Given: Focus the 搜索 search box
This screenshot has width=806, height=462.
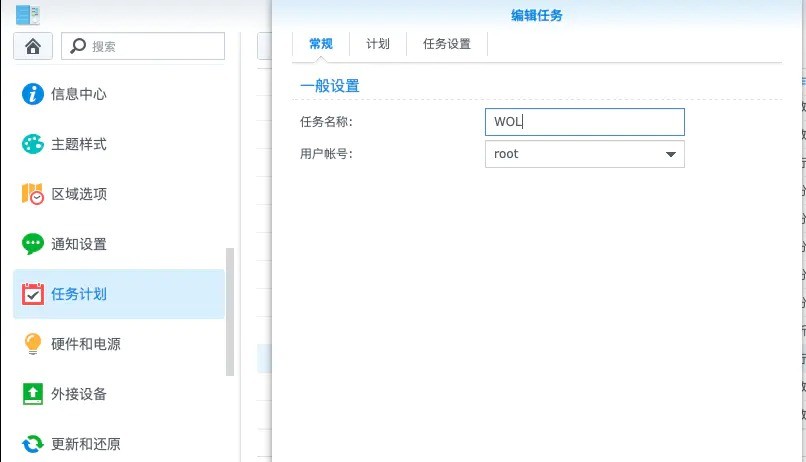Looking at the screenshot, I should (x=143, y=46).
